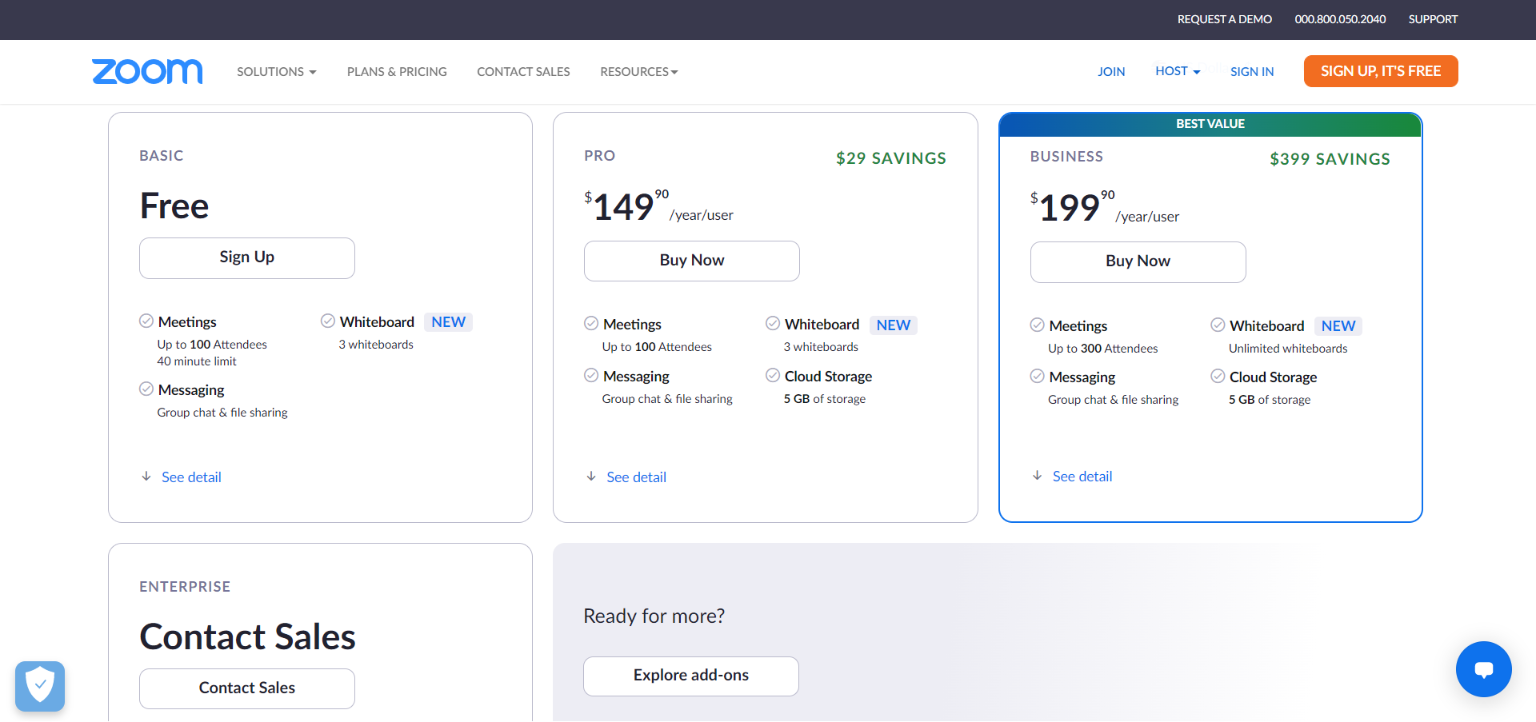Click the $399 Savings label

(x=1330, y=159)
